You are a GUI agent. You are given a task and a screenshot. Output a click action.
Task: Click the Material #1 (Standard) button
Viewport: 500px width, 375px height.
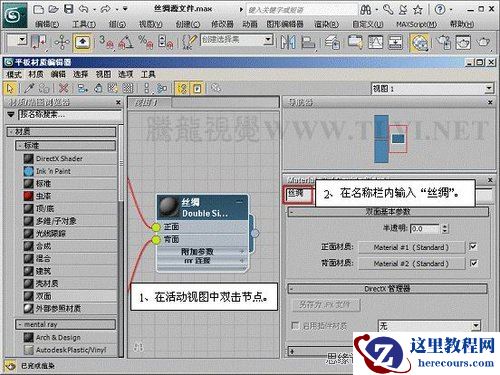pyautogui.click(x=411, y=247)
